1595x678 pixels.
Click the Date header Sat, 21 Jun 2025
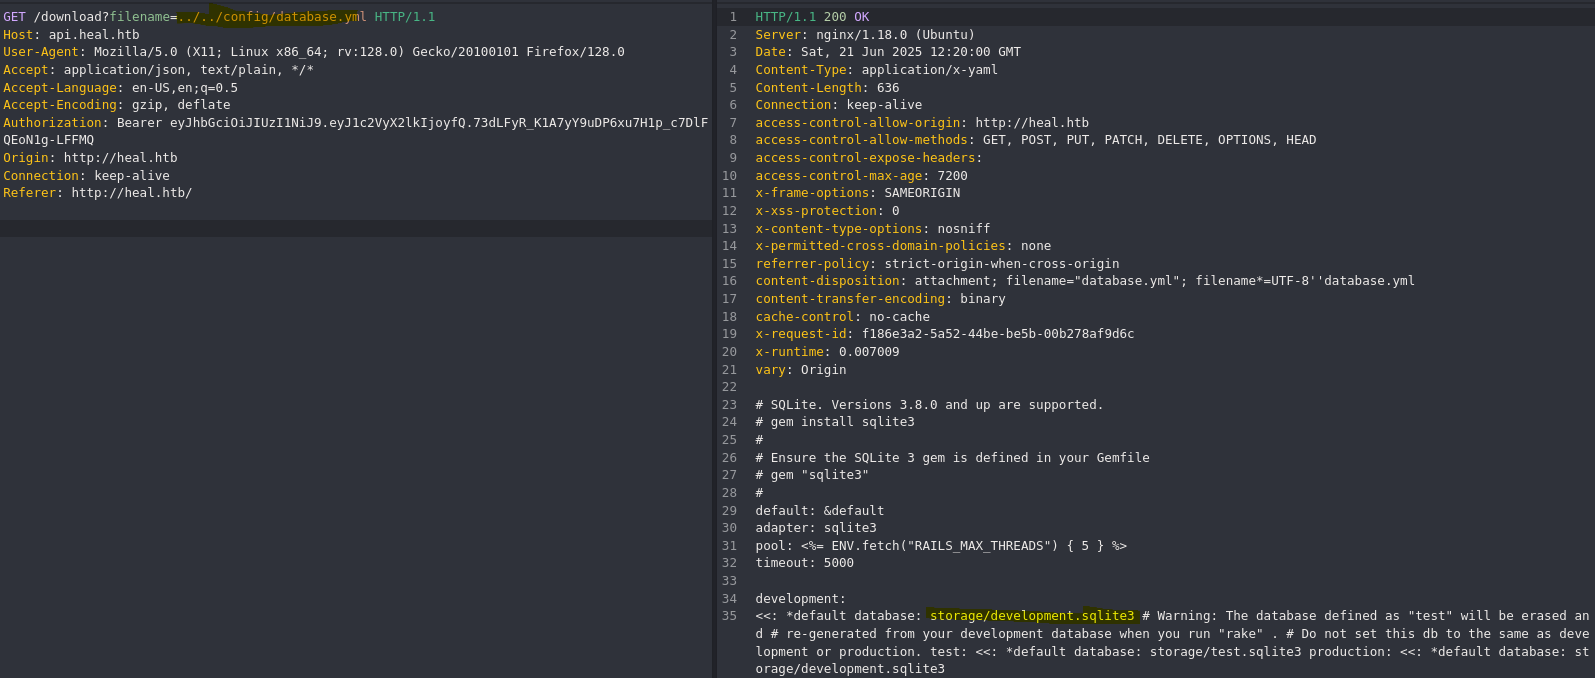tap(888, 52)
